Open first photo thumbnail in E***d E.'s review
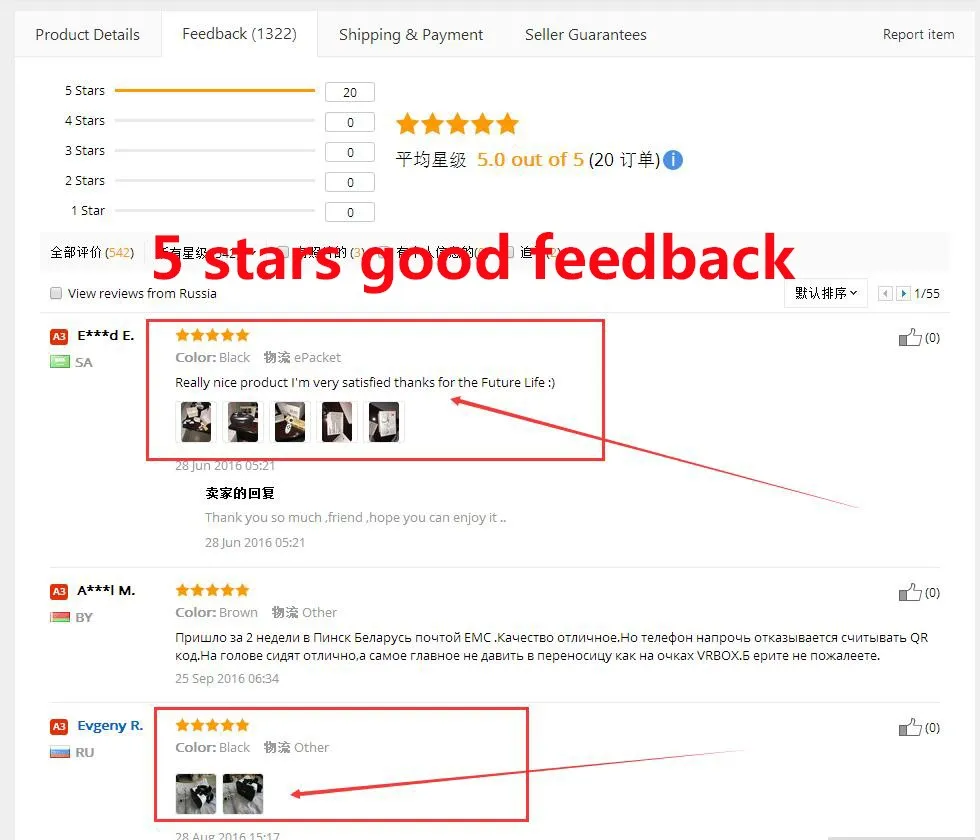 (196, 422)
